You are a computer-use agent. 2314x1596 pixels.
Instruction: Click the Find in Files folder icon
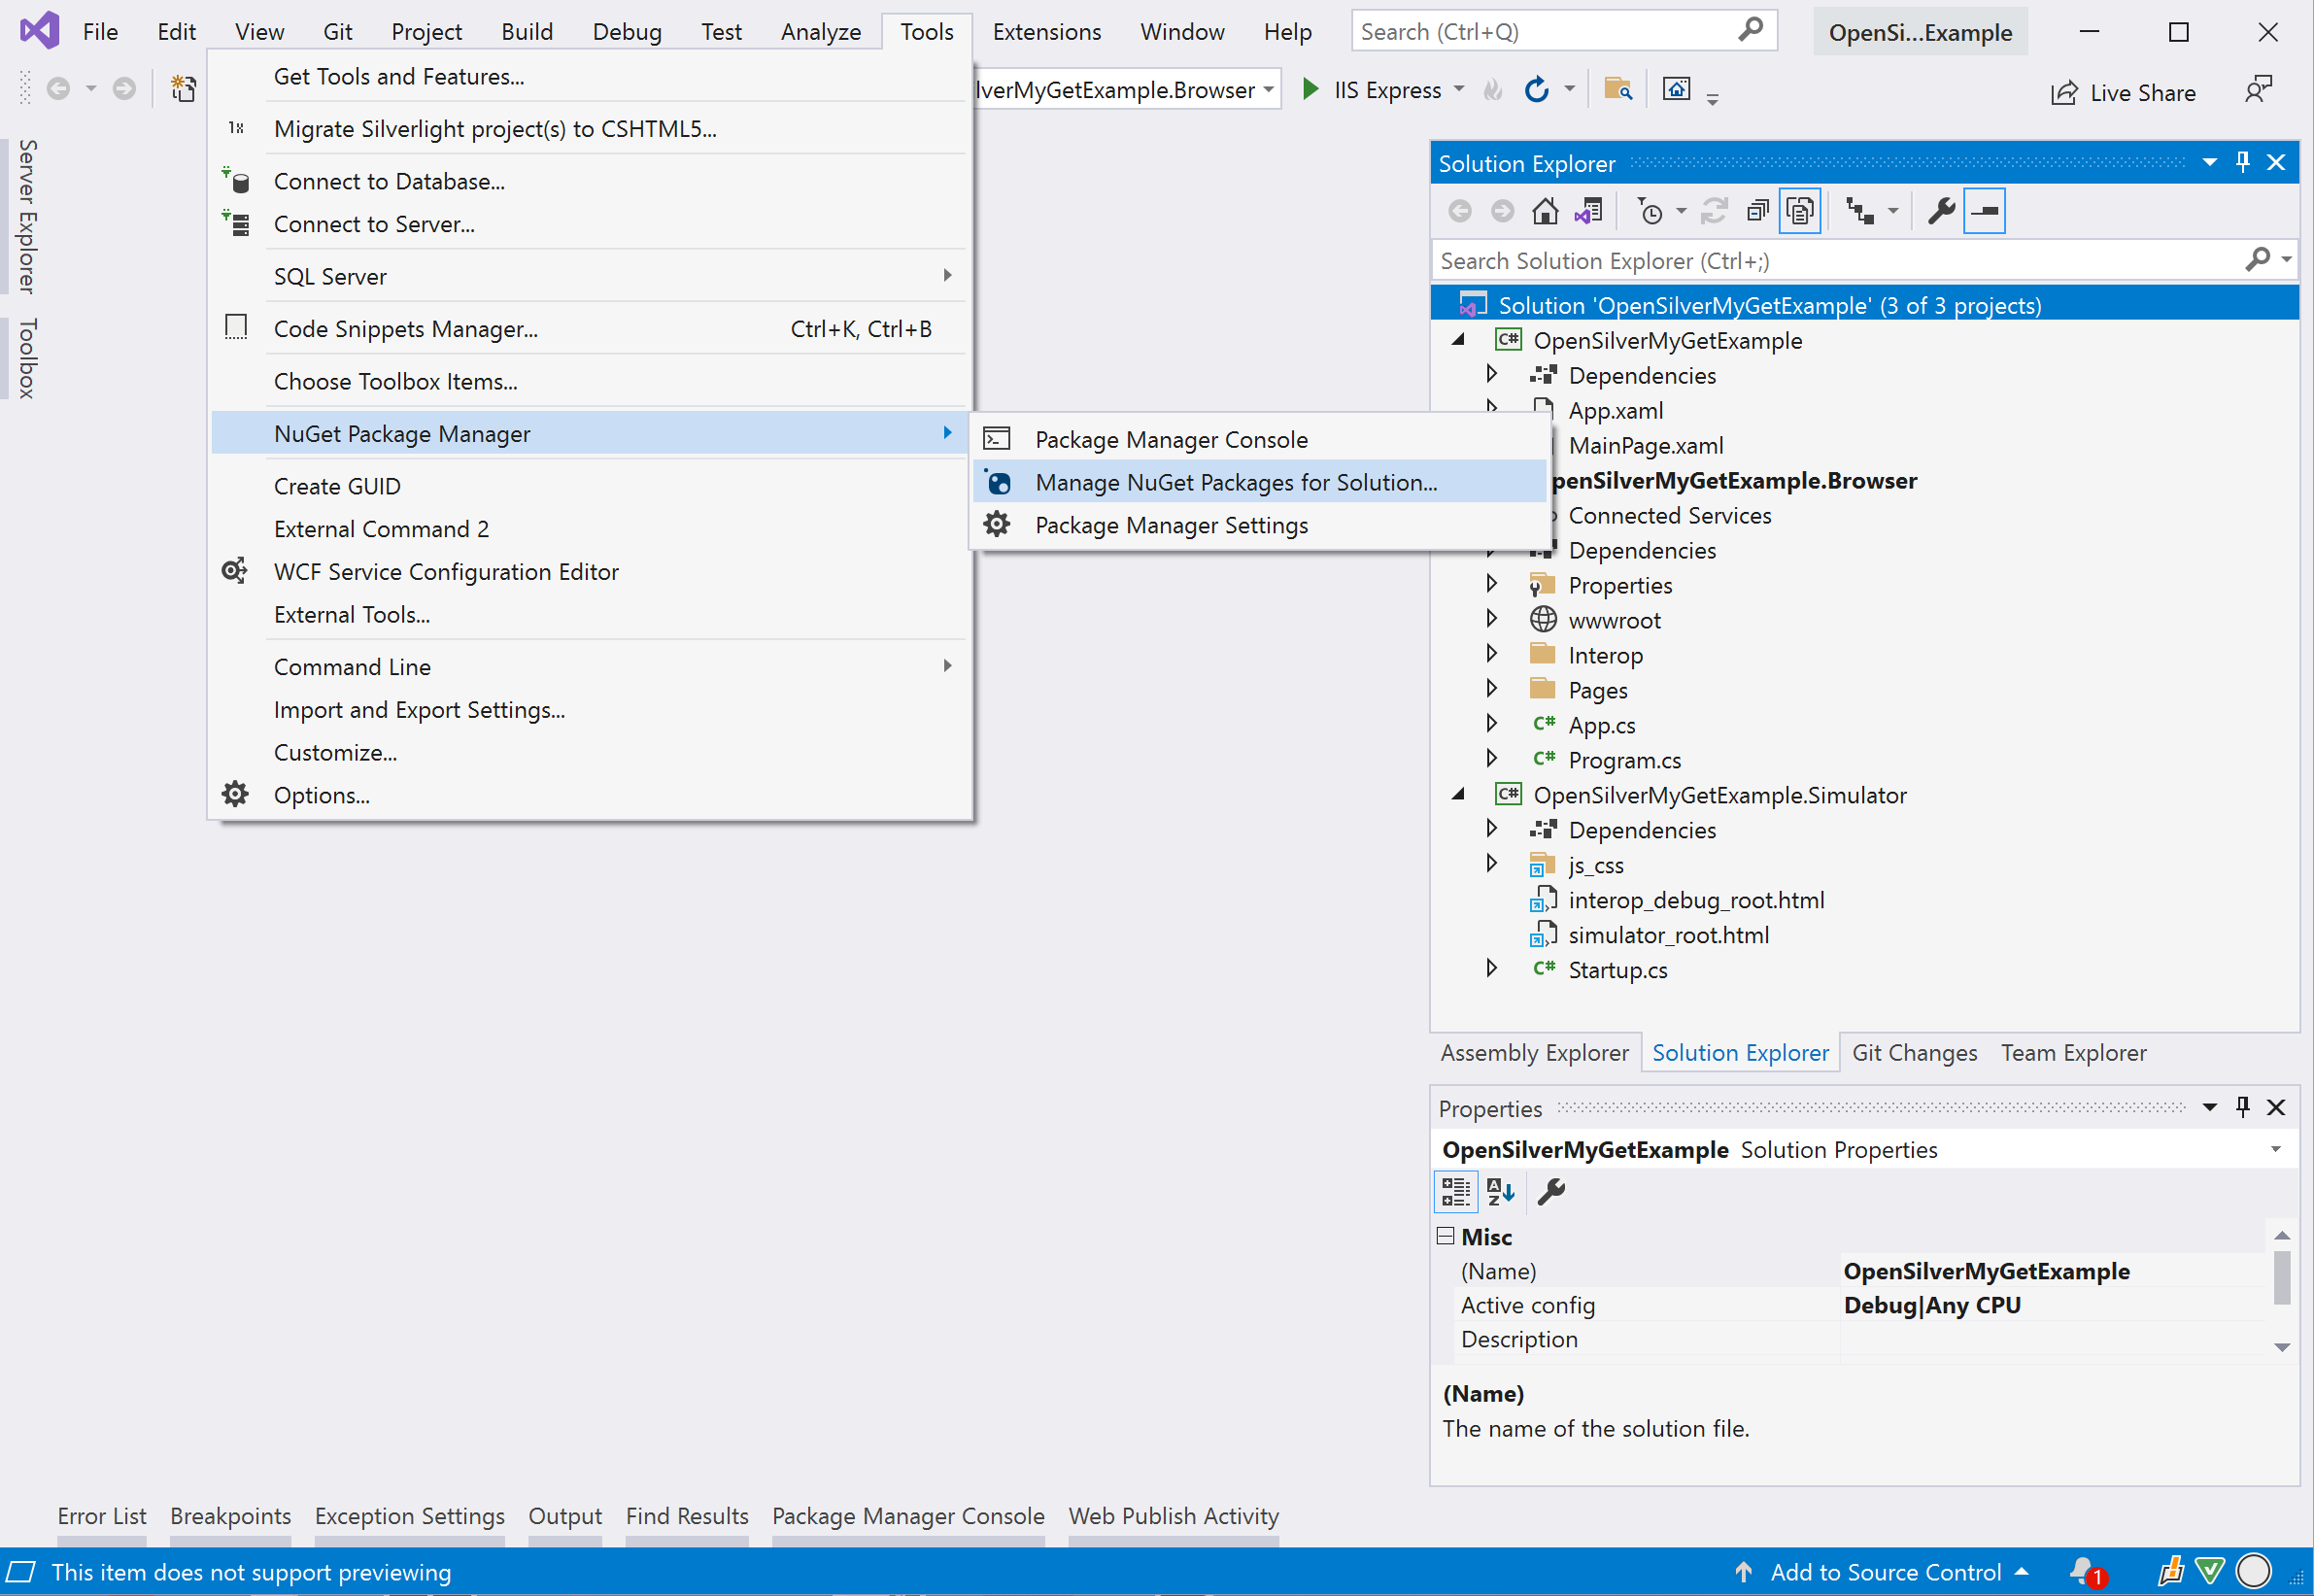point(1618,89)
